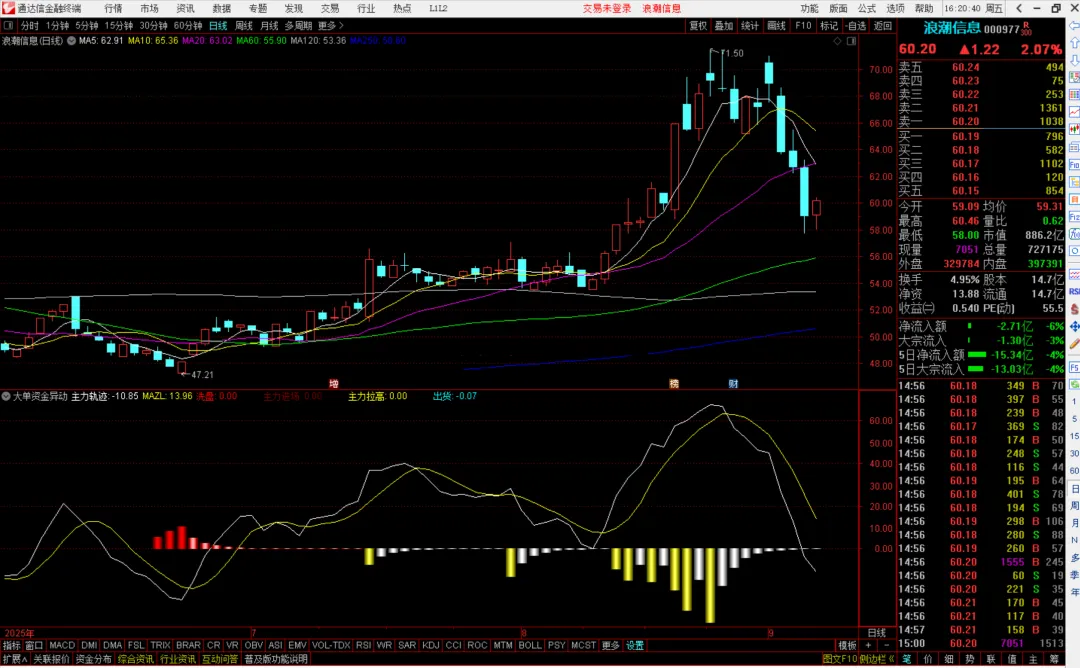Image resolution: width=1080 pixels, height=668 pixels.
Task: Click the 15-minute shortcut in right sidebar
Action: (x=1074, y=436)
